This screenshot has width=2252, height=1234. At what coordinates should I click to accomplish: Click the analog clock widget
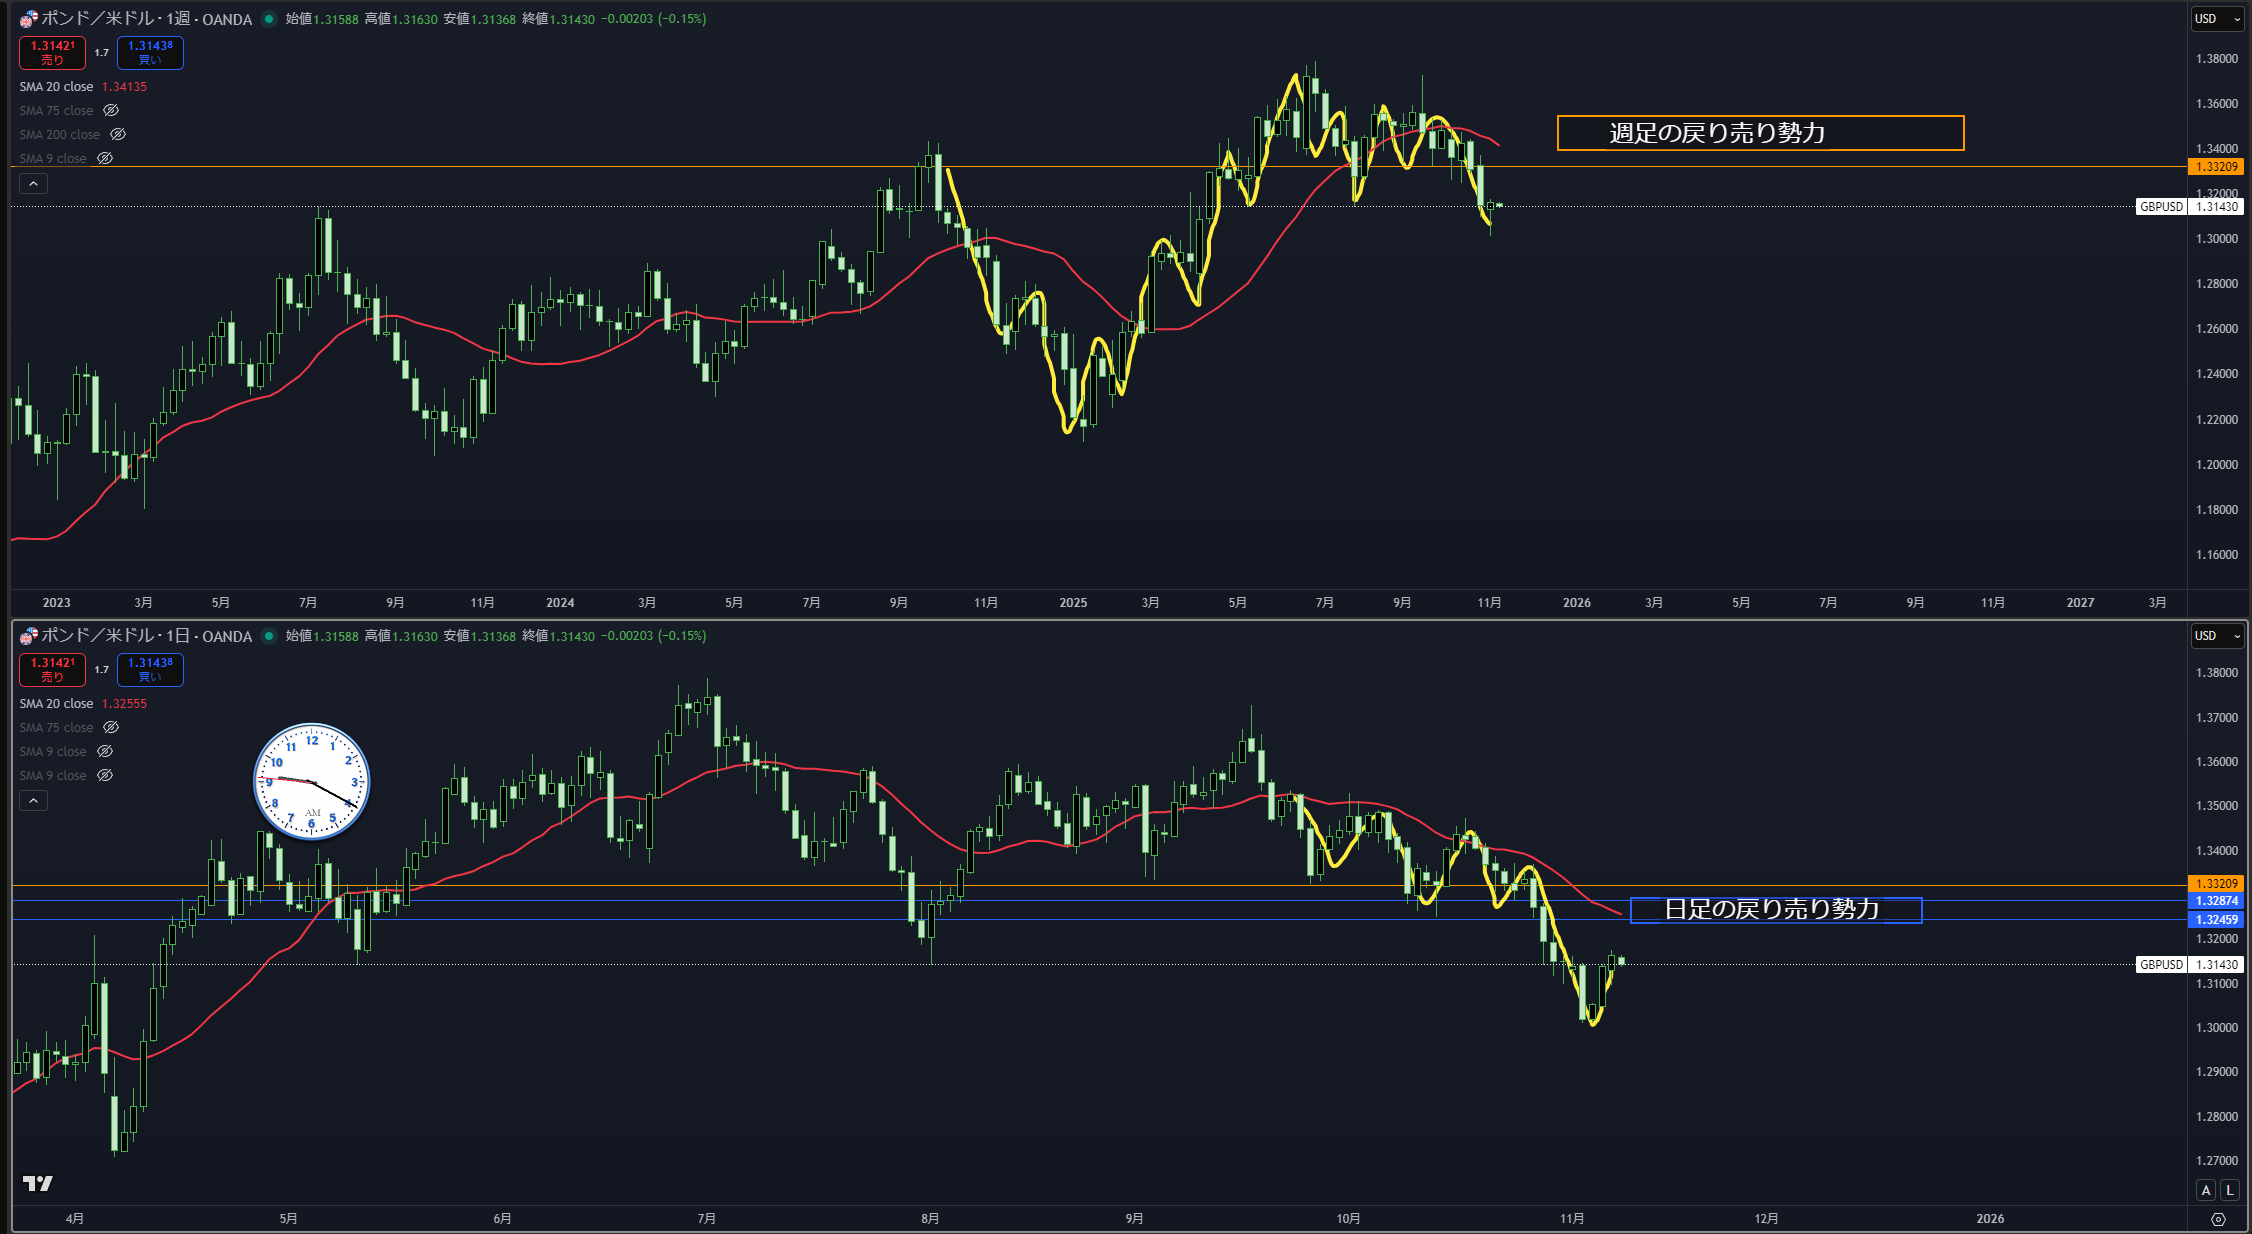click(x=312, y=782)
